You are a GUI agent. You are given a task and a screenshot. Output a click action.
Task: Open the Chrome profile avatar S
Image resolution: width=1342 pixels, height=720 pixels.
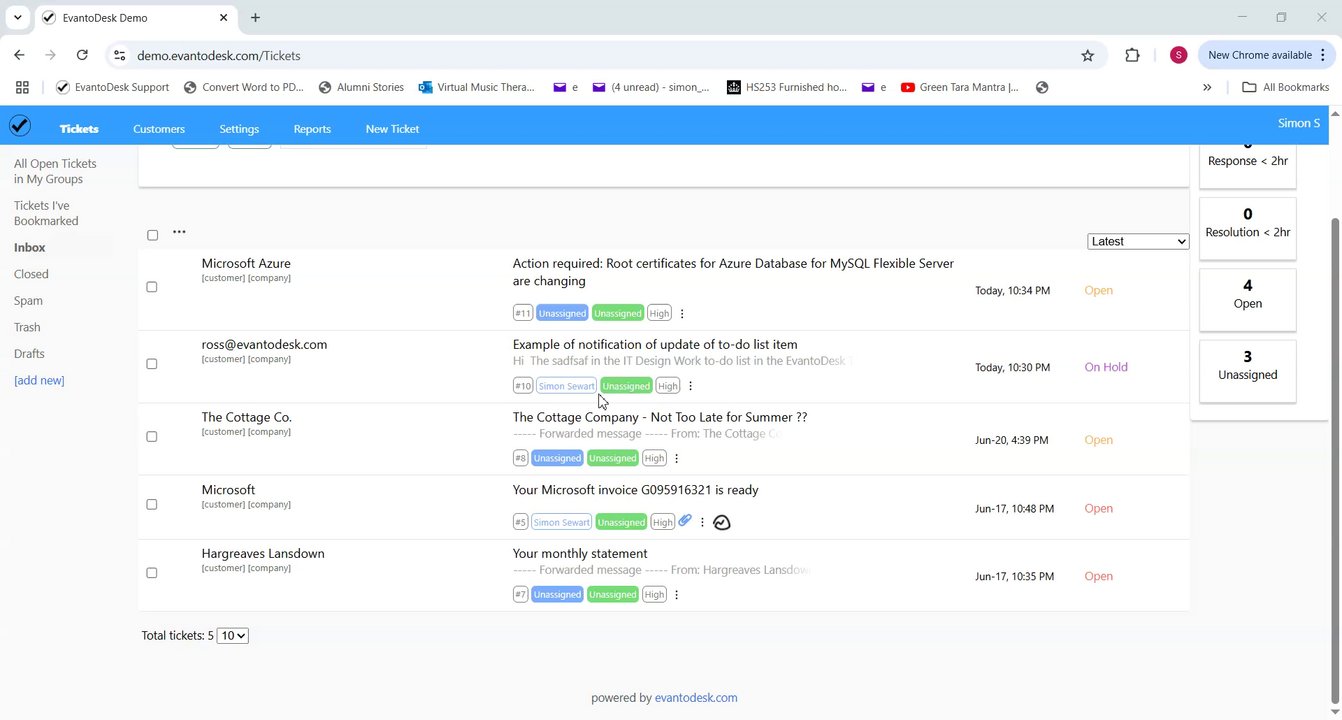click(x=1179, y=55)
